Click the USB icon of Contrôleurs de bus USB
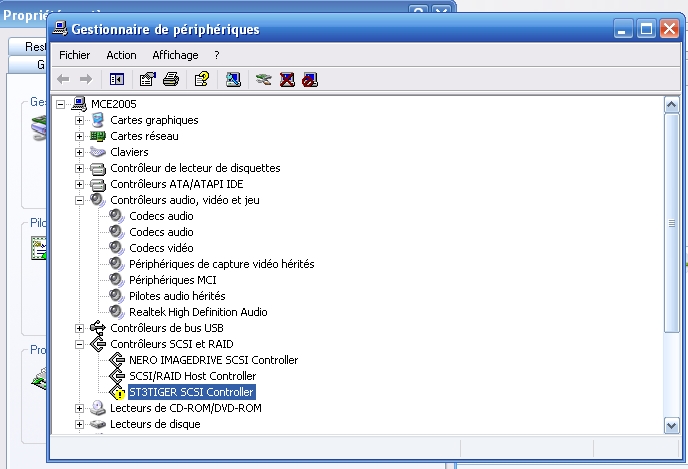Screen dimensions: 688x469 pos(98,328)
